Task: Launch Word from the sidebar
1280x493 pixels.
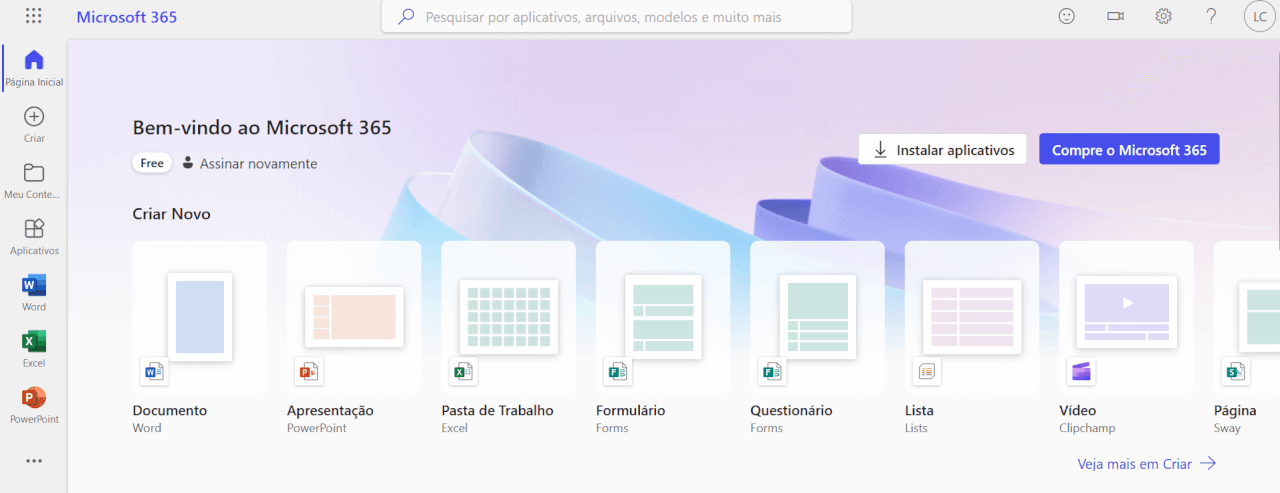Action: 34,285
